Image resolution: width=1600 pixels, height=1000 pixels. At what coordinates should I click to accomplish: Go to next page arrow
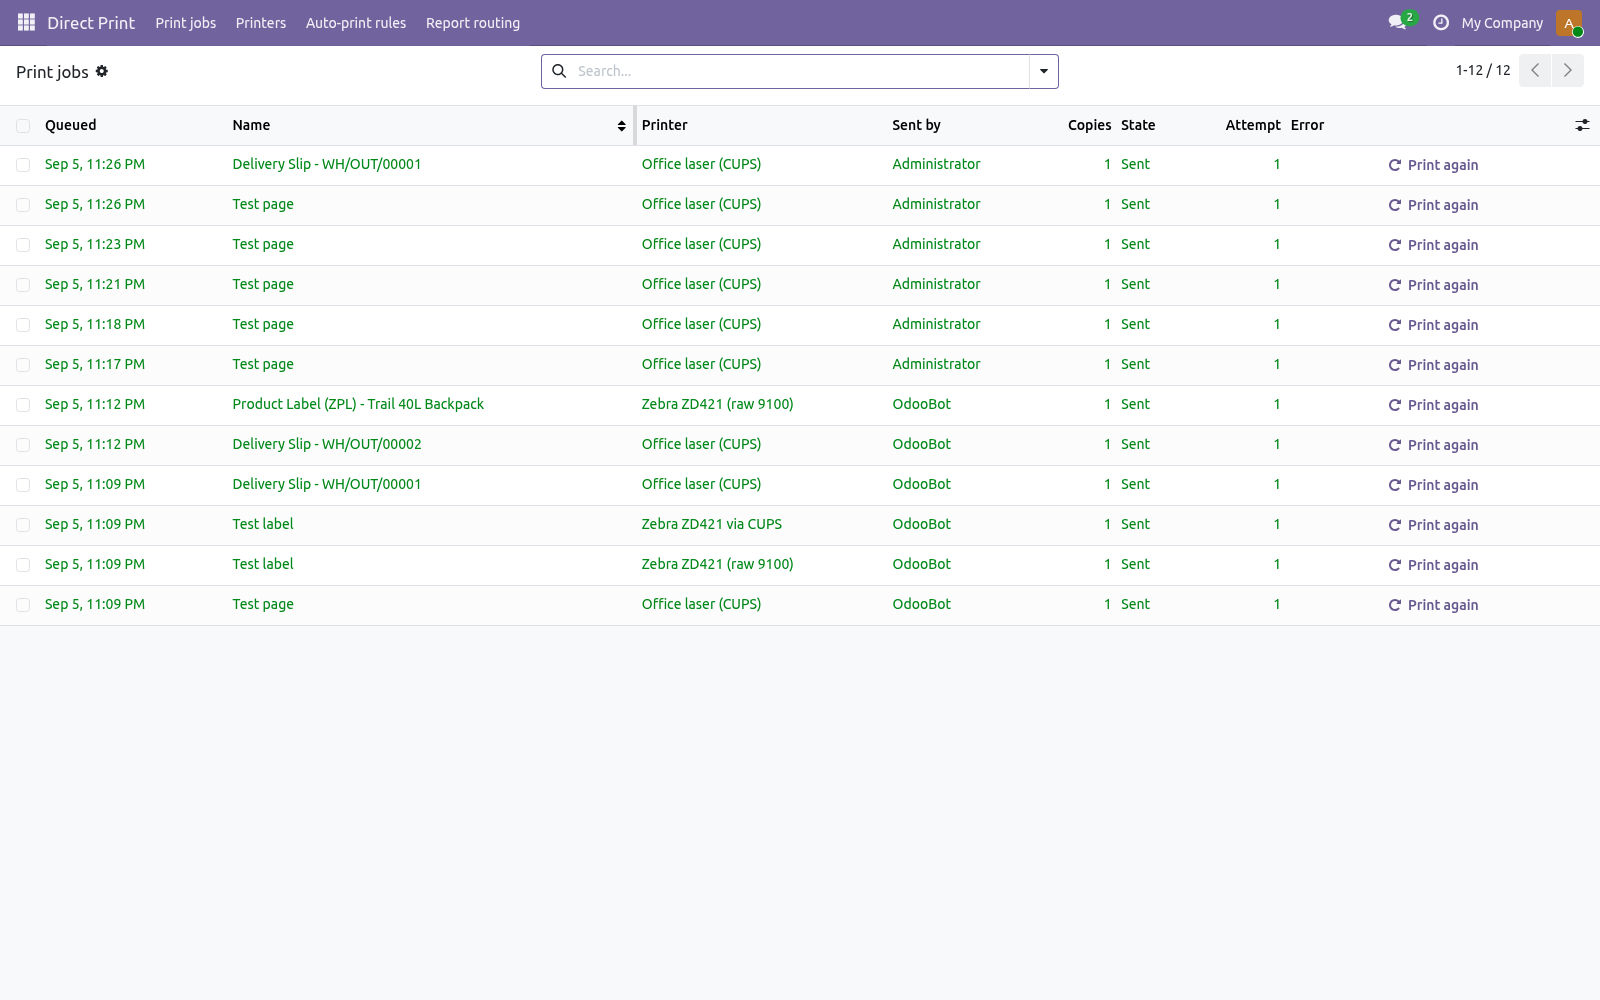(x=1567, y=70)
